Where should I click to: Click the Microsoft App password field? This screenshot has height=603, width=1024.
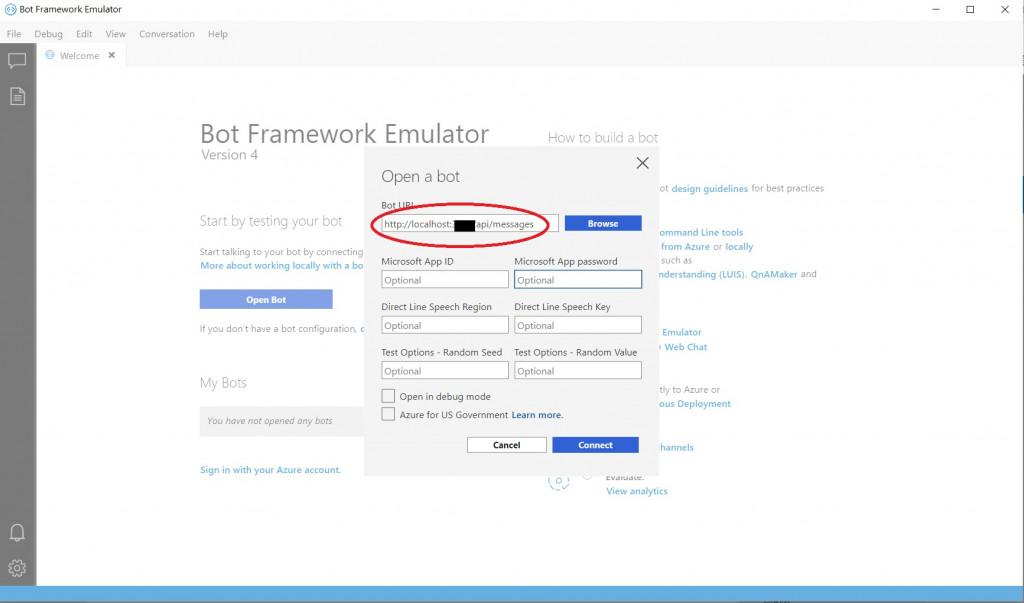pyautogui.click(x=577, y=280)
